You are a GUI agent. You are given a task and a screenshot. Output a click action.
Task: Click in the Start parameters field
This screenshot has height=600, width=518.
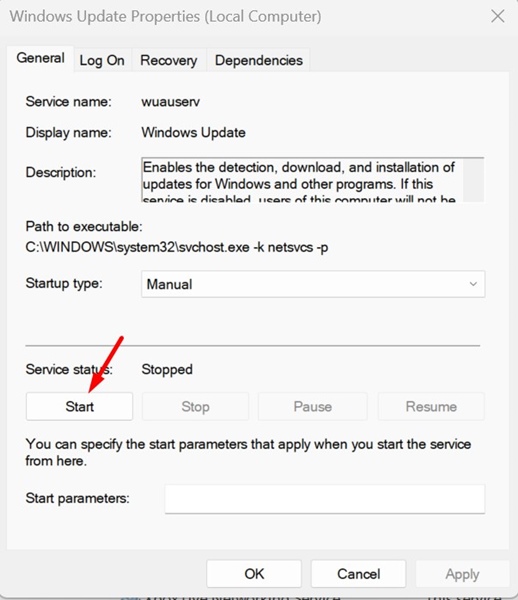click(x=325, y=499)
